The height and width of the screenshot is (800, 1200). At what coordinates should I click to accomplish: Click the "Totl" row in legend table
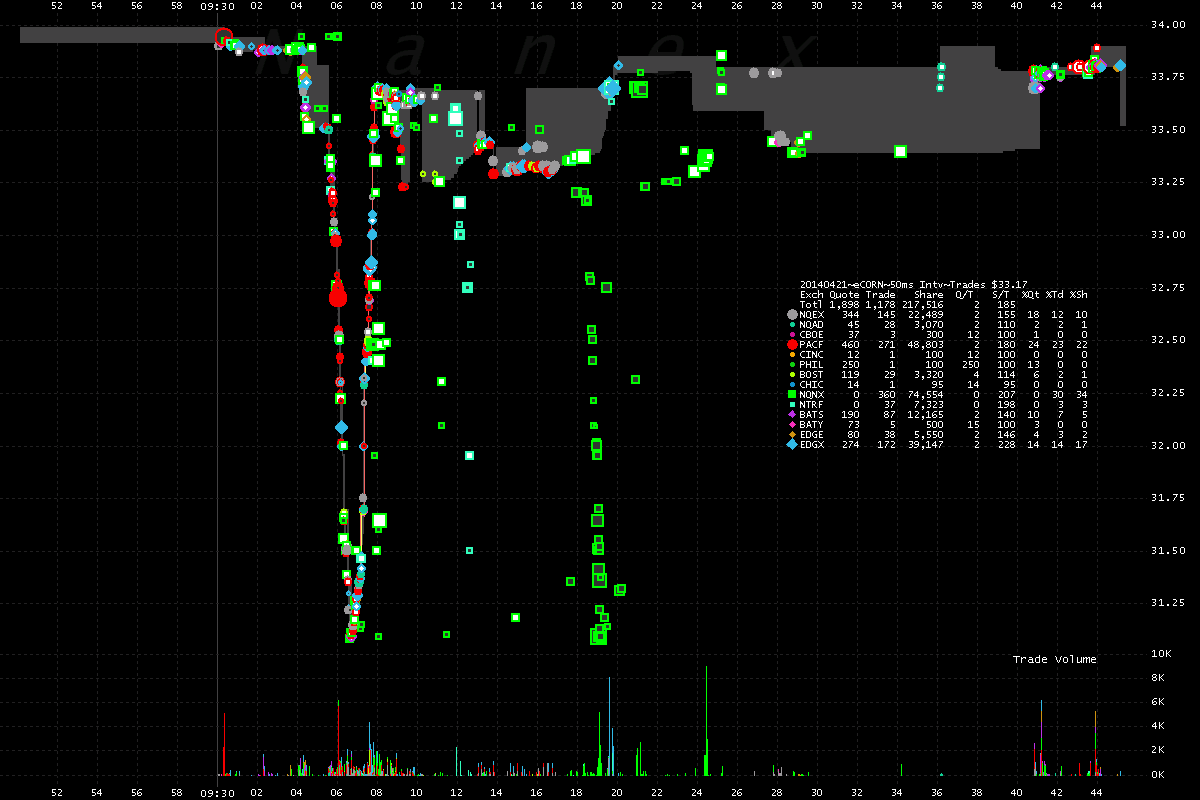[812, 304]
